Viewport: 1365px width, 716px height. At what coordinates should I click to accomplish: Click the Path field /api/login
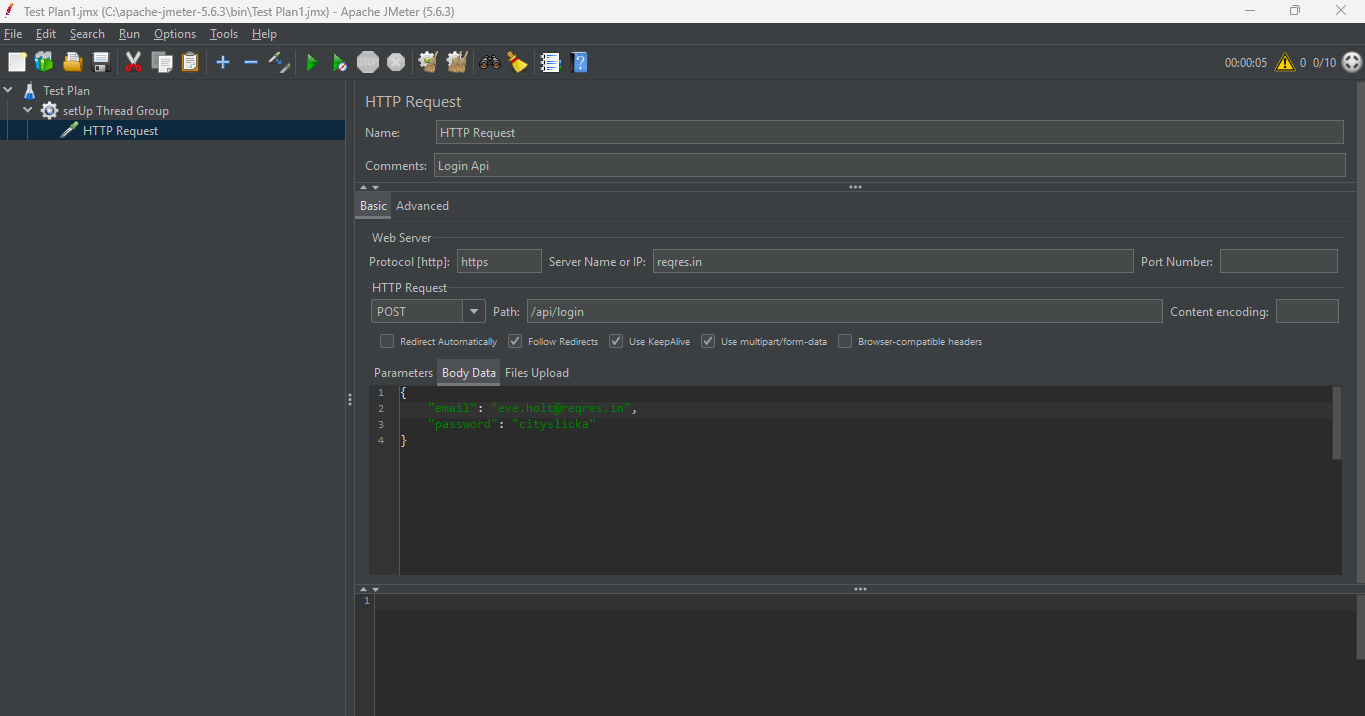[845, 311]
